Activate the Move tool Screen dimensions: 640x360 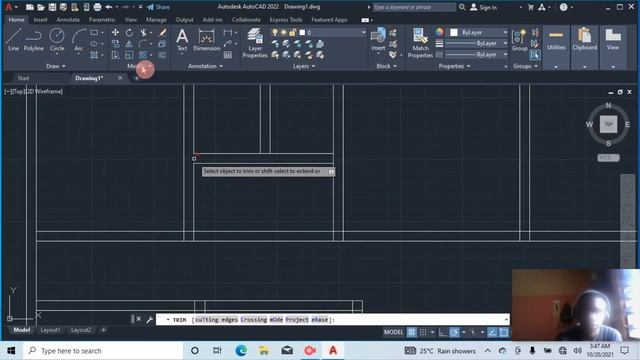click(116, 32)
